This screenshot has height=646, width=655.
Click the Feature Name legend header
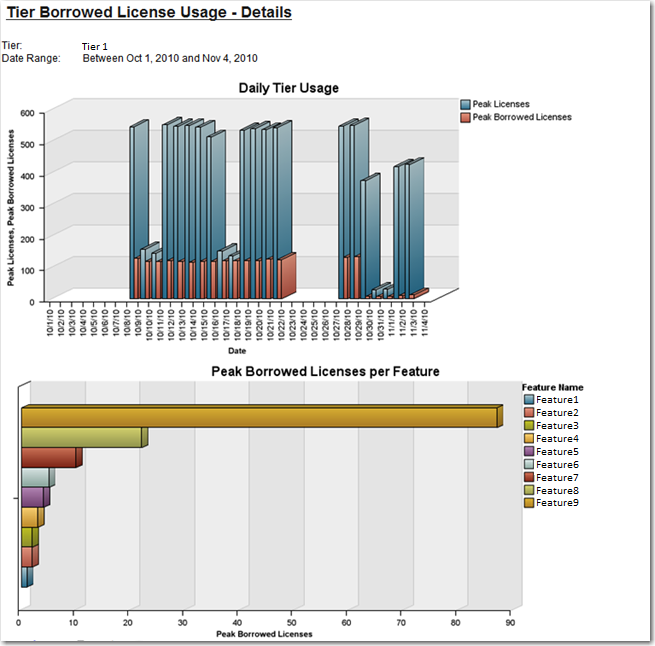pyautogui.click(x=552, y=387)
